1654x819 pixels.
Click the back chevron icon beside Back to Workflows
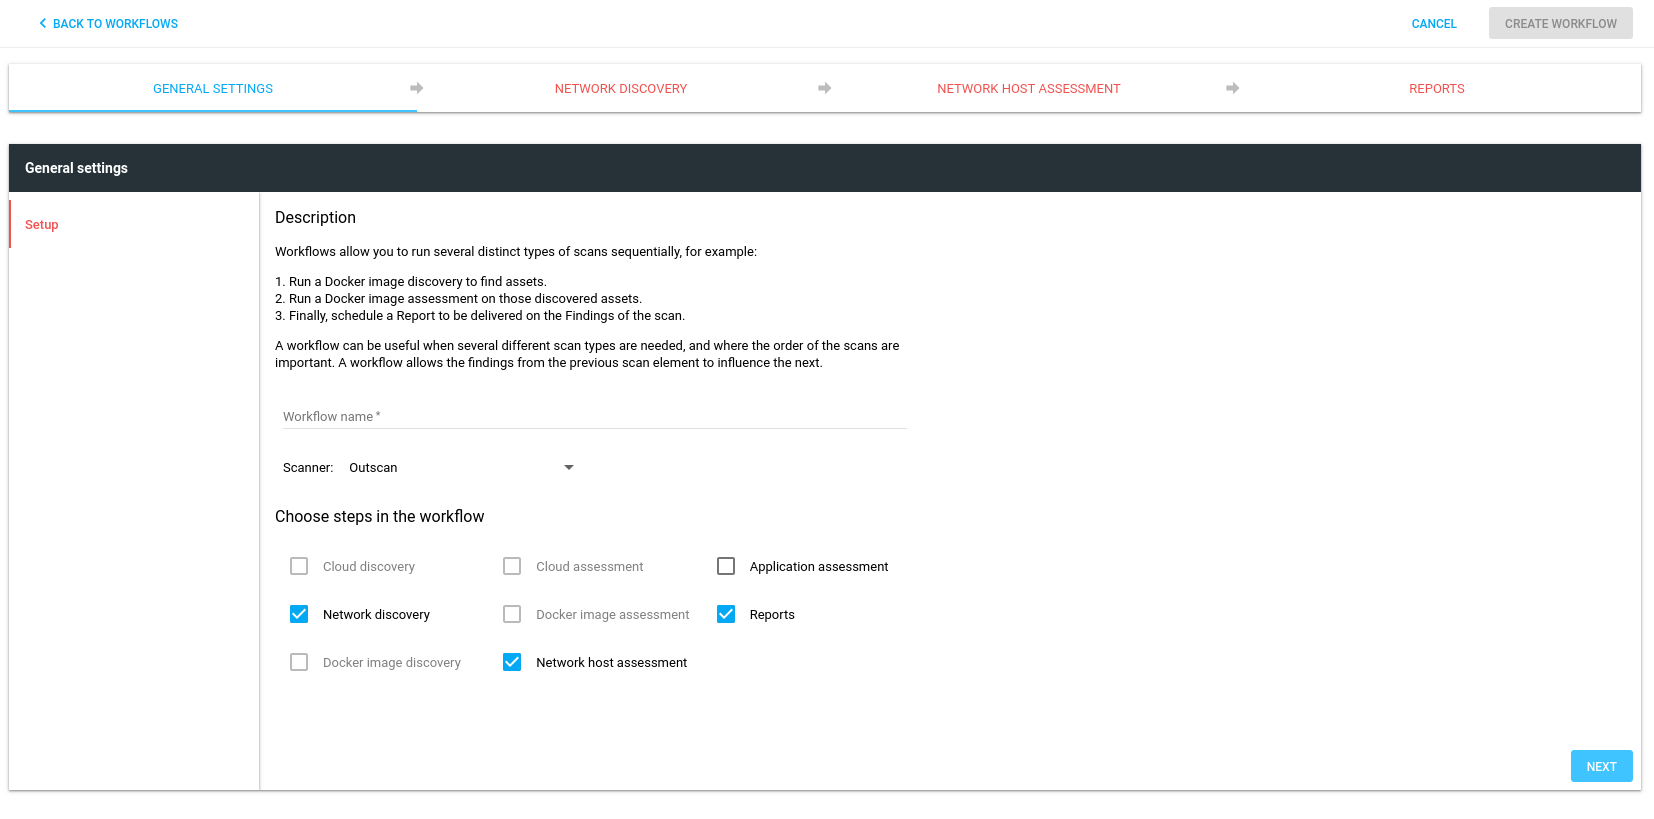click(42, 23)
